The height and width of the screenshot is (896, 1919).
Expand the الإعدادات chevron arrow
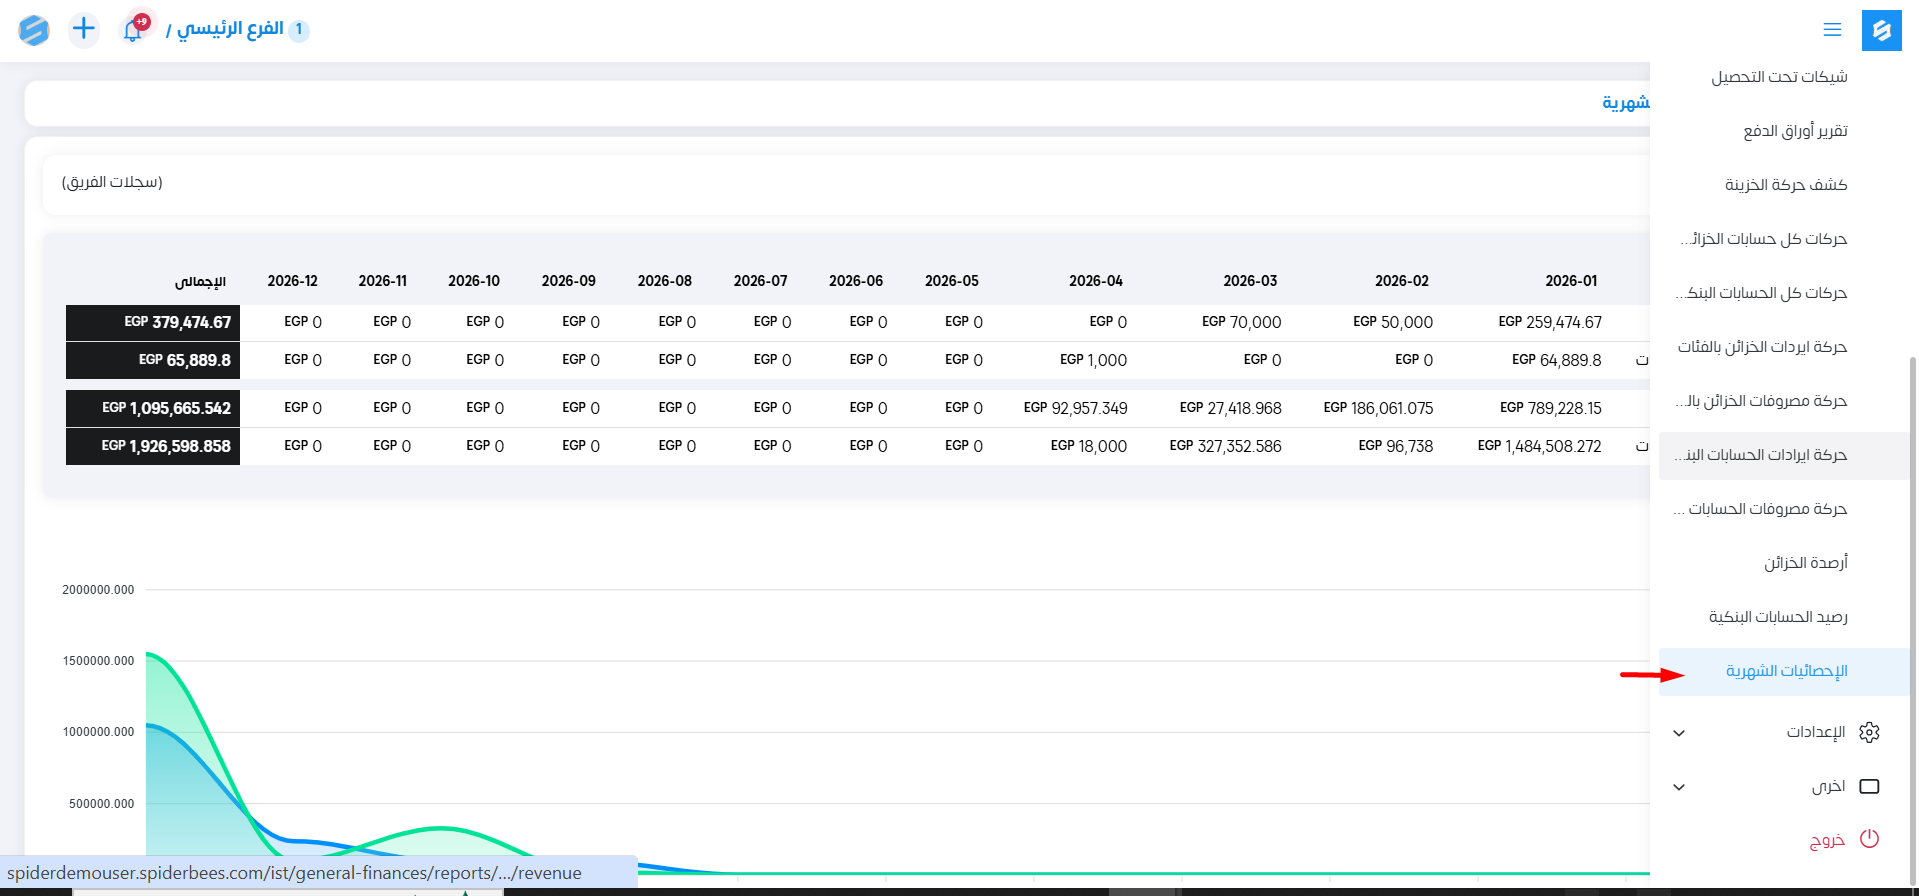(1679, 733)
